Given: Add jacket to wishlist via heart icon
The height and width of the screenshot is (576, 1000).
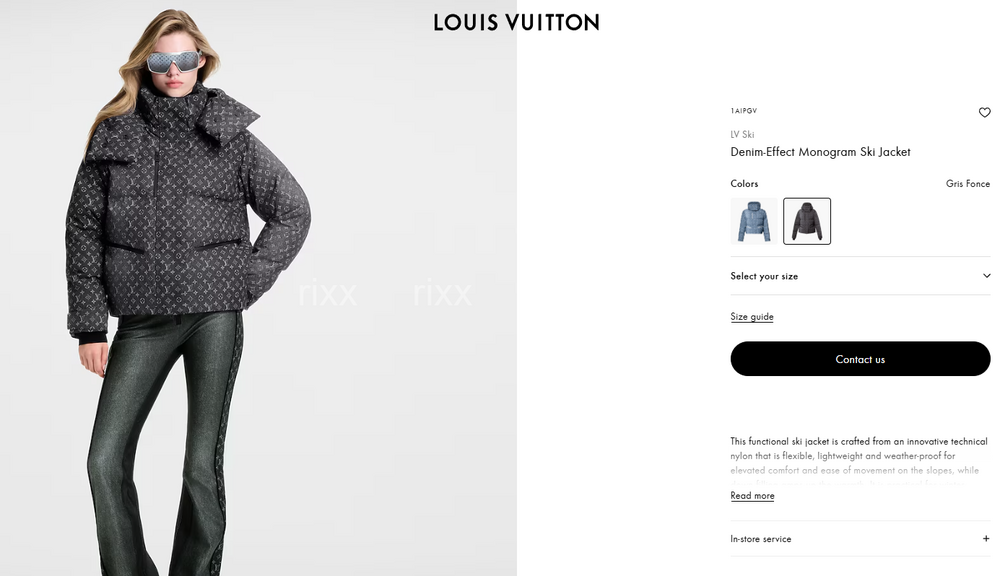Looking at the screenshot, I should click(984, 112).
